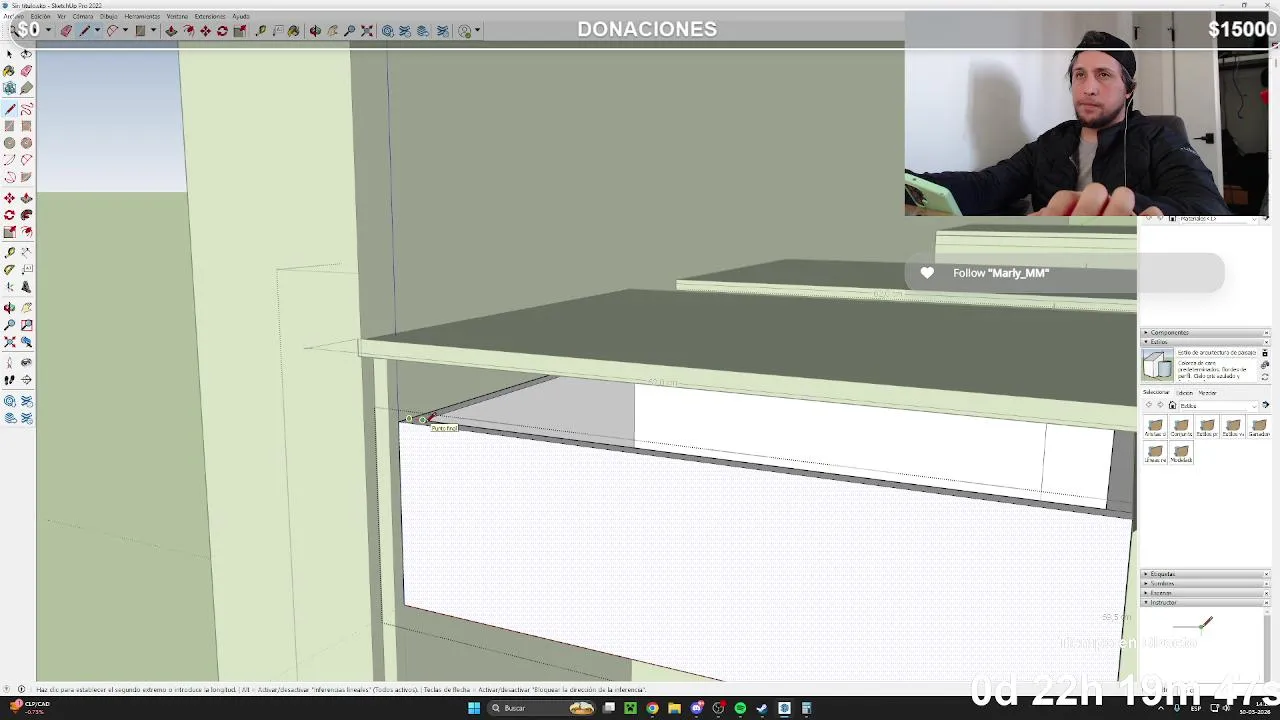Select the Orbit tool in top toolbar
Screen dimensions: 1280x720
coord(315,31)
